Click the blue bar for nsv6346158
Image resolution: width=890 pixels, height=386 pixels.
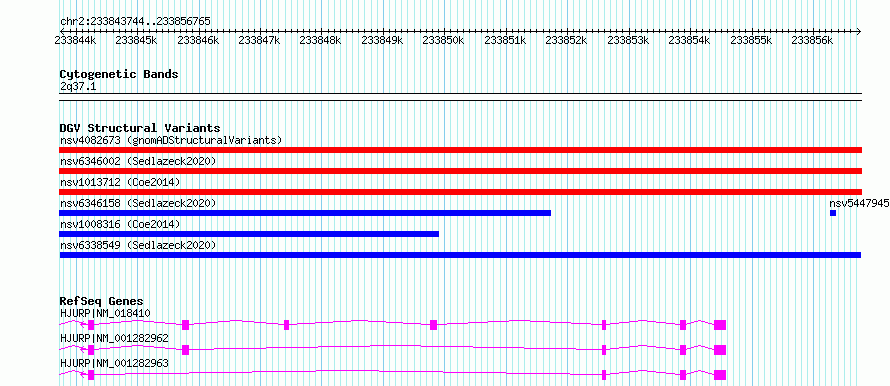coord(305,213)
